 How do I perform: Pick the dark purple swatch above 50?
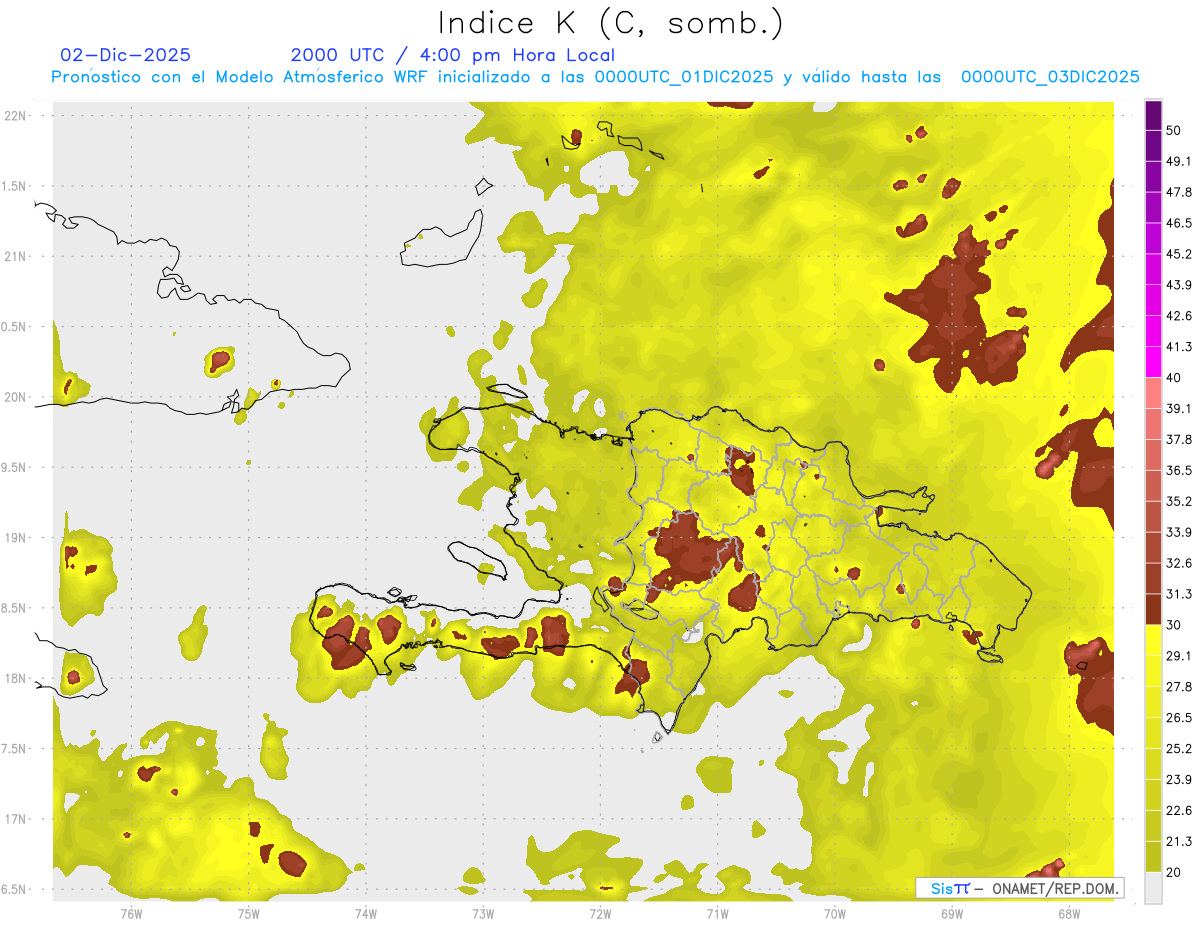(x=1153, y=116)
